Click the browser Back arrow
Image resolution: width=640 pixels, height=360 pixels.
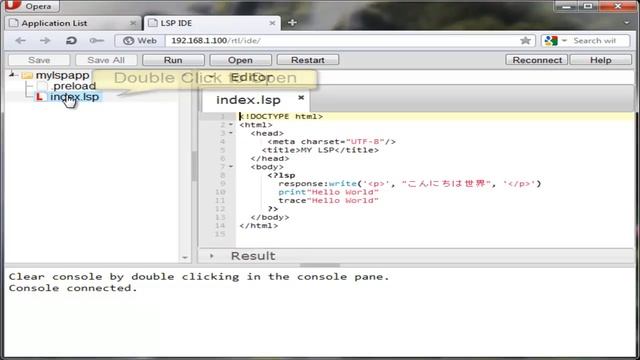coord(20,41)
